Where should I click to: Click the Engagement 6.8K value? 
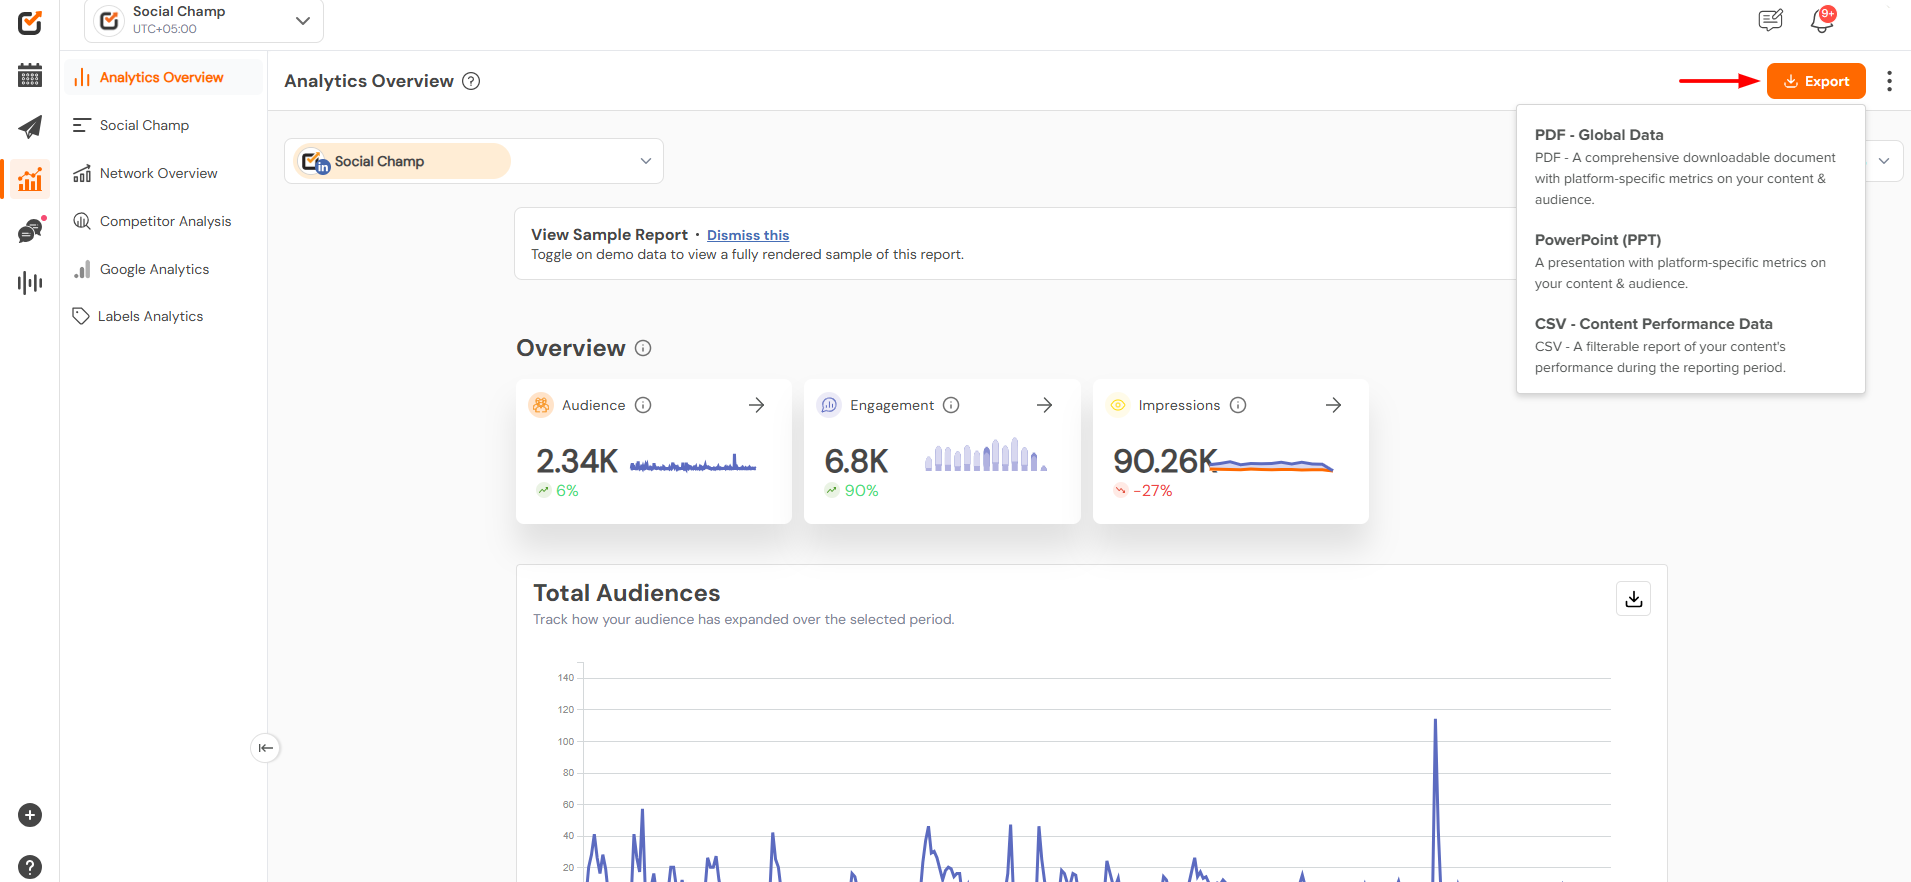point(856,461)
